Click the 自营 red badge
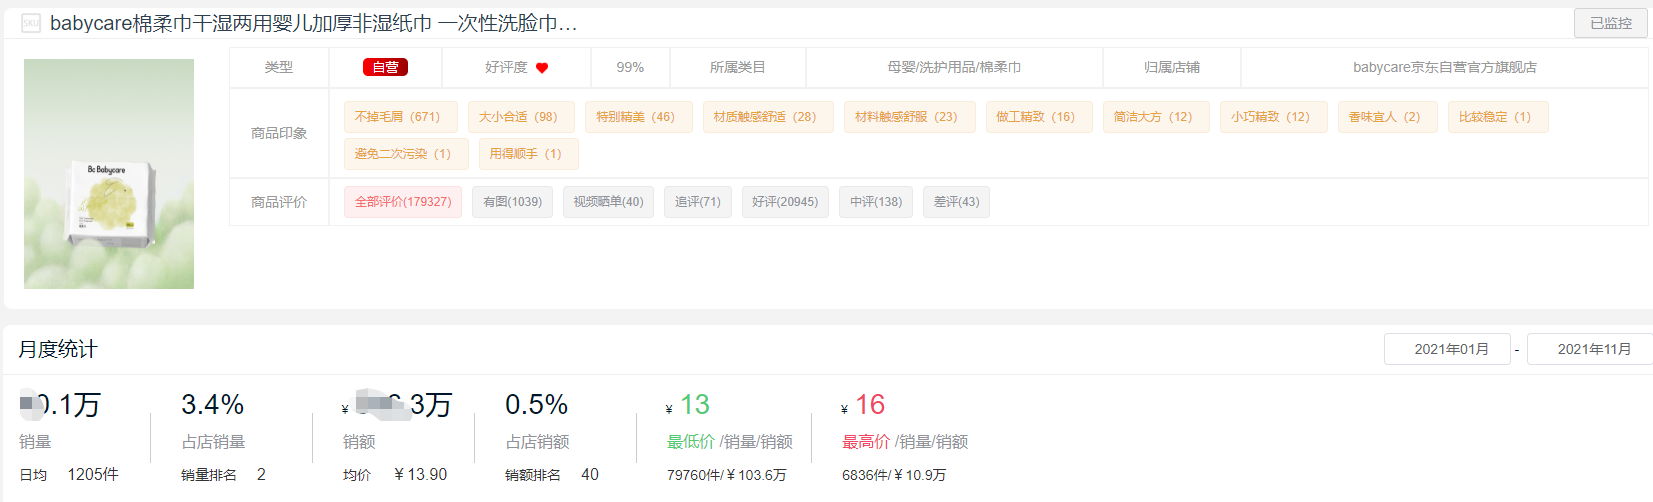The image size is (1653, 502). point(385,67)
